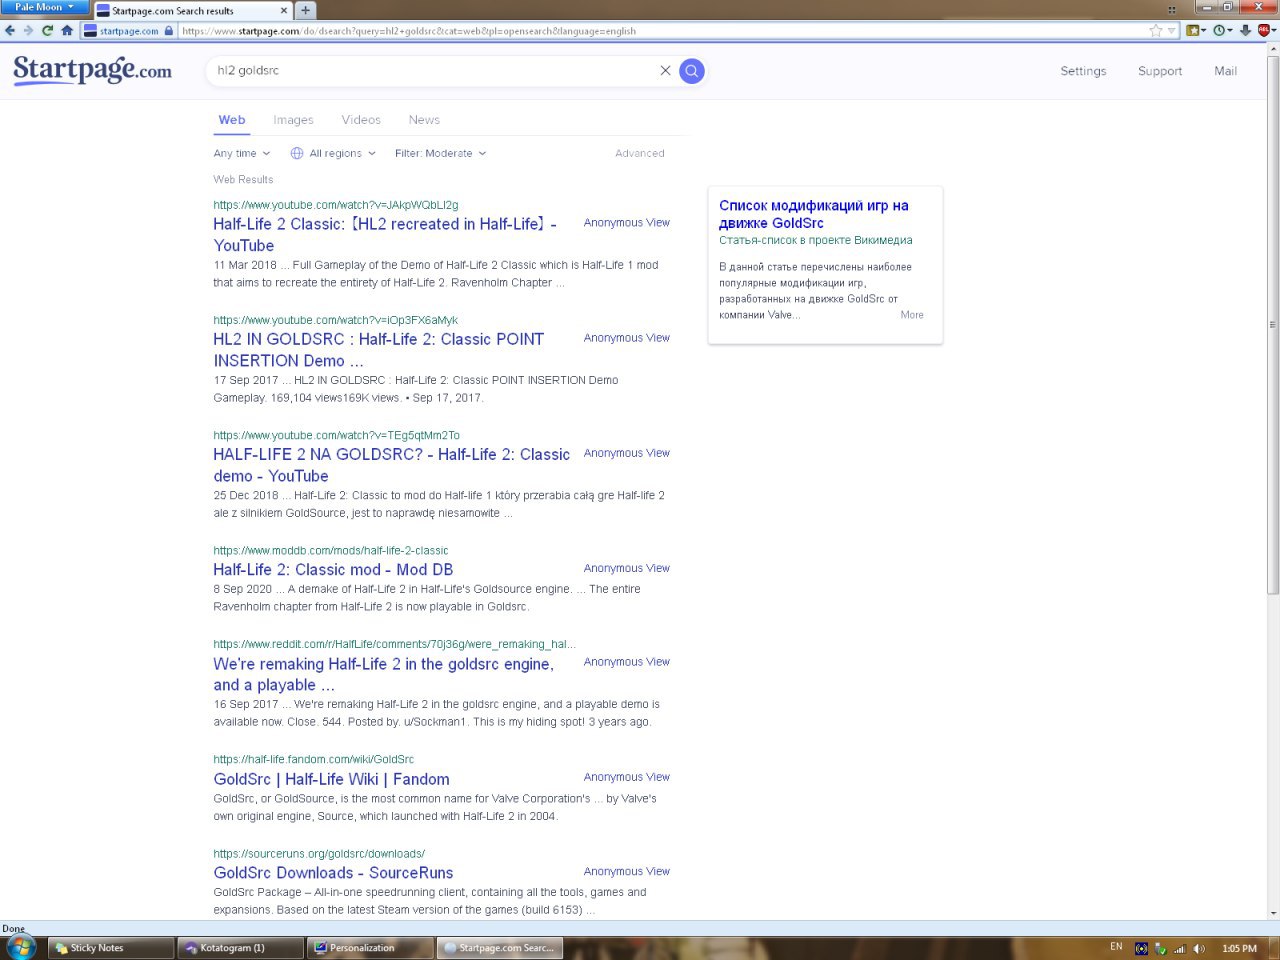Expand the Any time filter dropdown
Image resolution: width=1280 pixels, height=960 pixels.
tap(242, 153)
